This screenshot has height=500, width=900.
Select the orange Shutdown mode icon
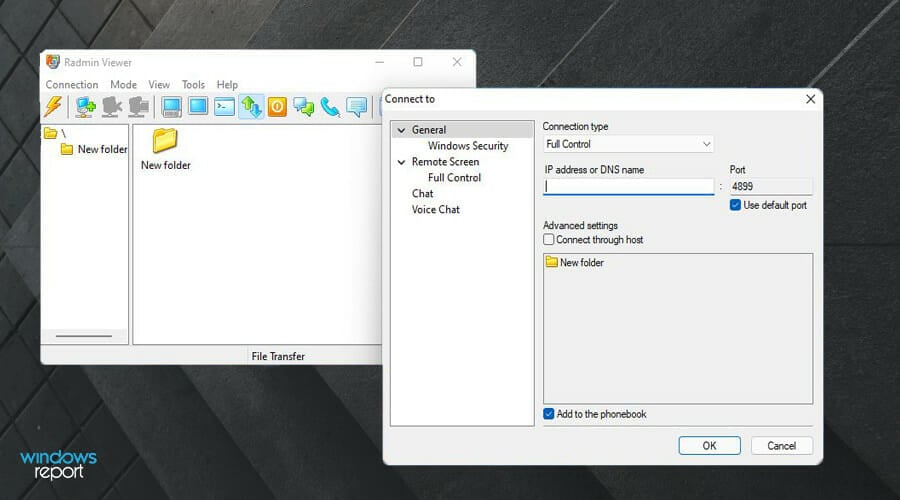pos(277,107)
